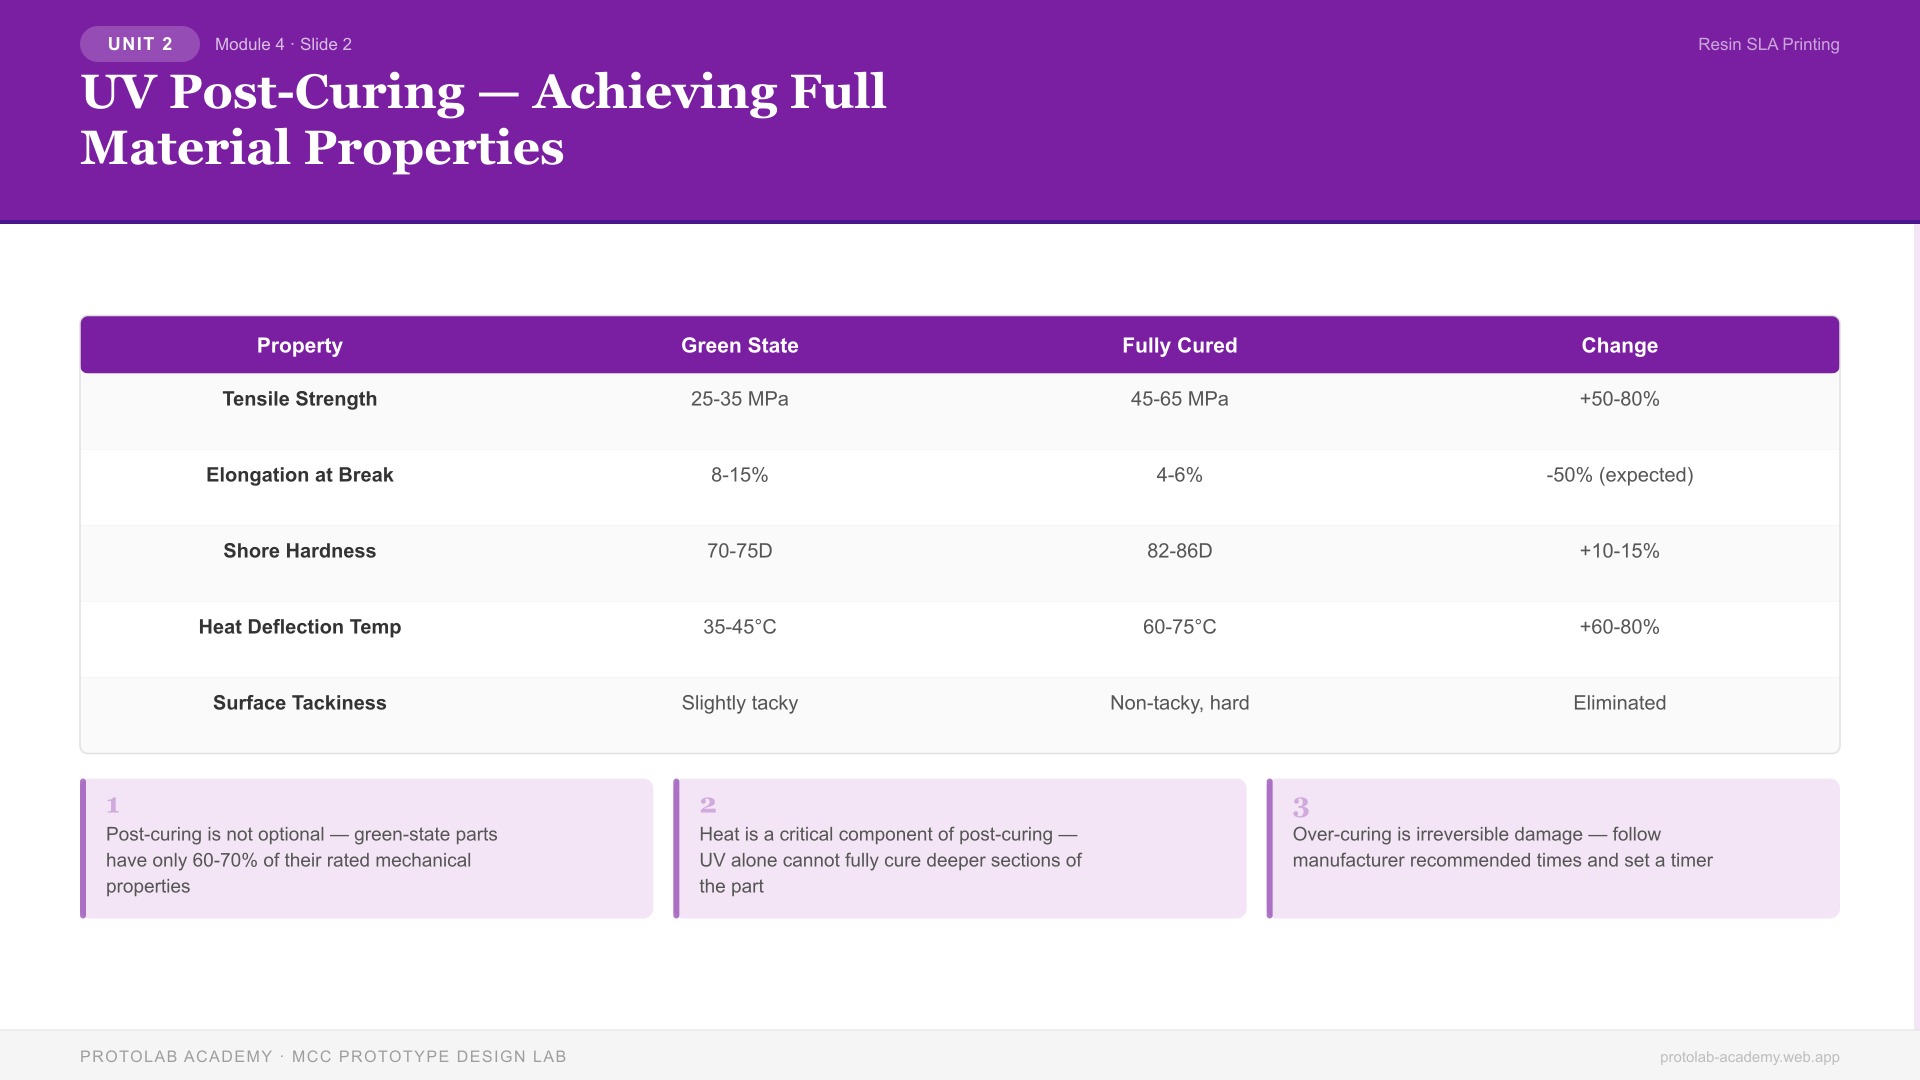This screenshot has width=1920, height=1080.
Task: Select the slide title heading
Action: click(x=483, y=120)
